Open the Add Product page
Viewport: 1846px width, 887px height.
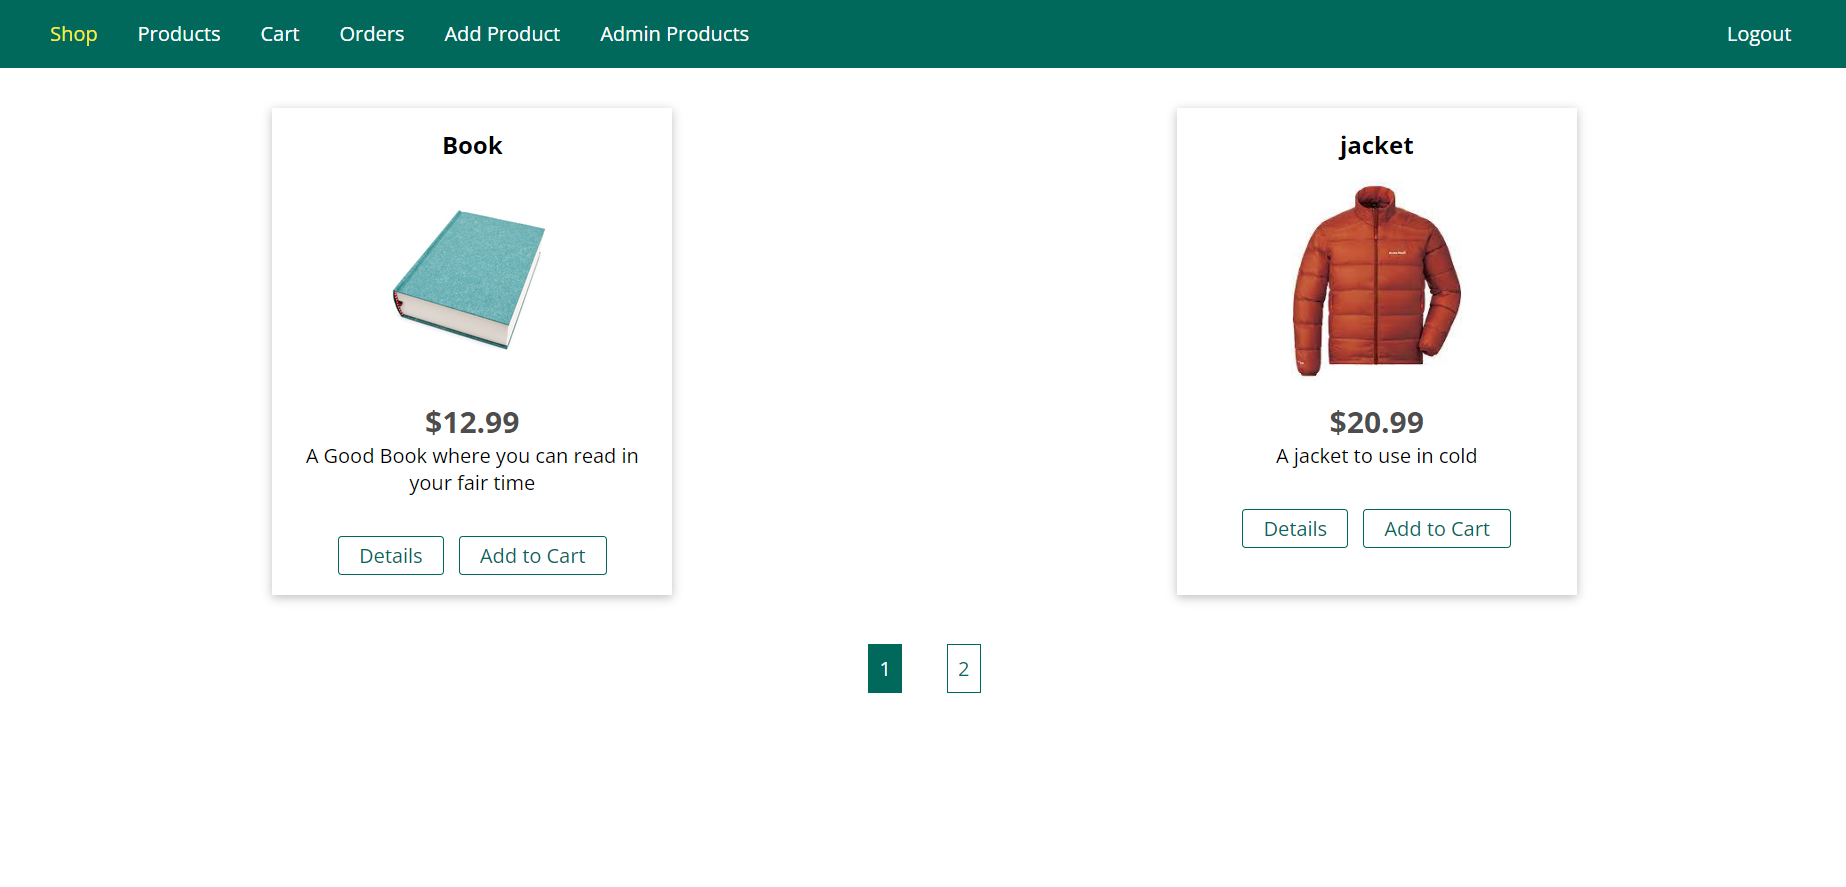502,34
